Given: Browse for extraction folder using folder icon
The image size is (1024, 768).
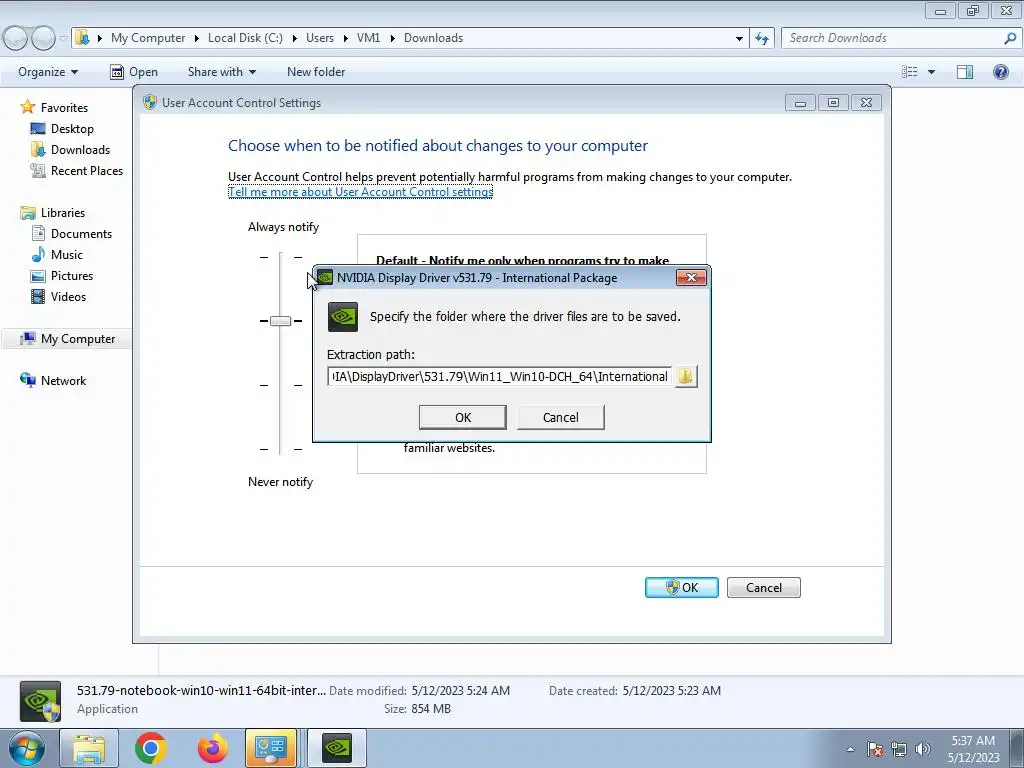Looking at the screenshot, I should point(686,376).
